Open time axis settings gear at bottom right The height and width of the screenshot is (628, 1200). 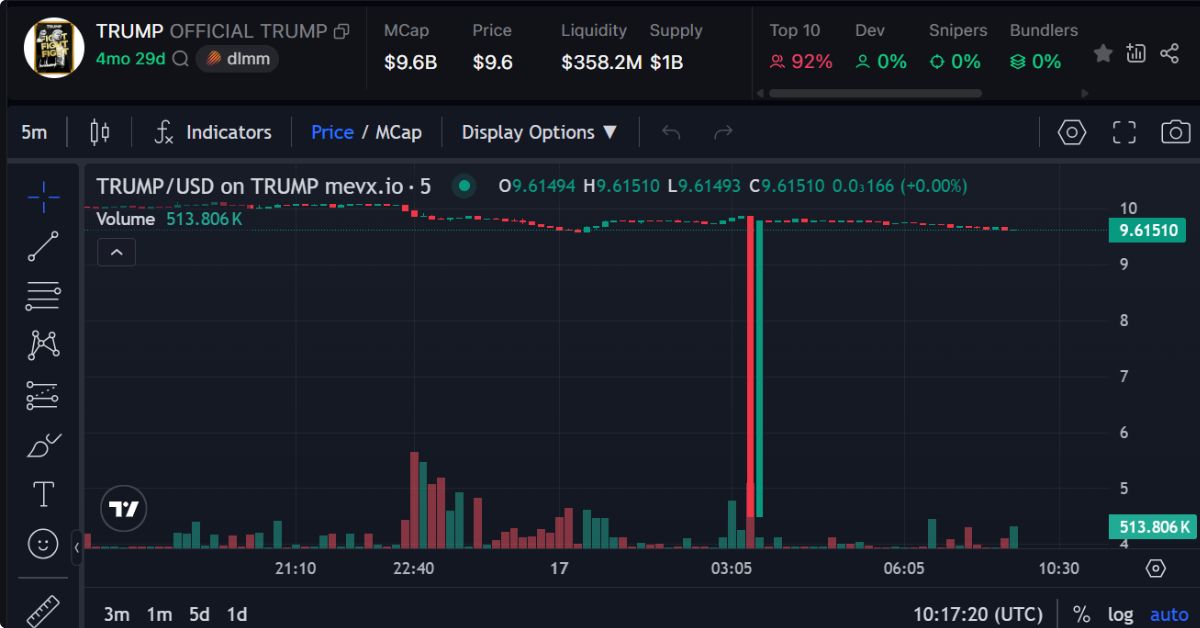click(x=1156, y=568)
